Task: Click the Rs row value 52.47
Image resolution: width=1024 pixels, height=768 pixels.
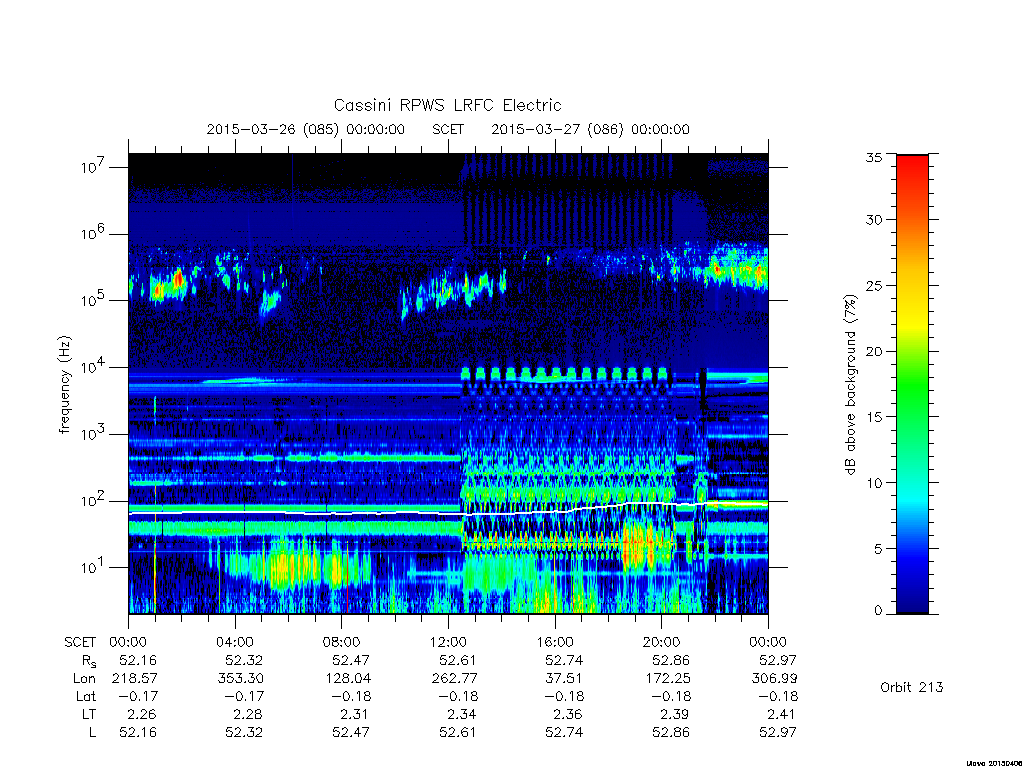Action: [x=351, y=660]
